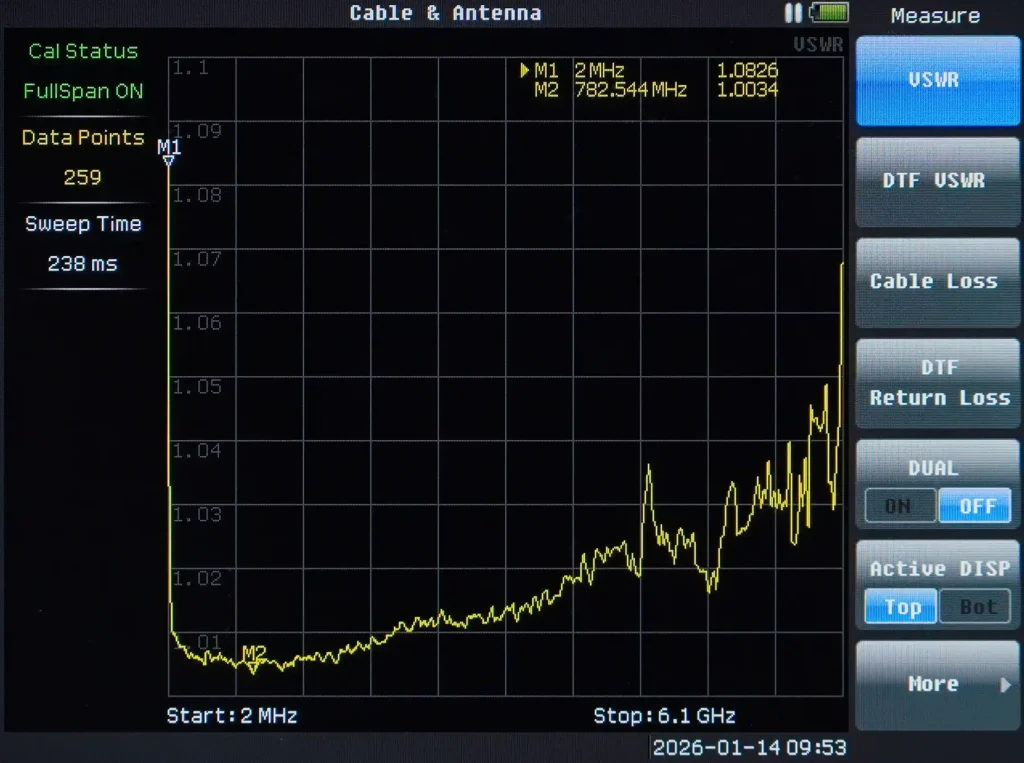Click the pause sweep icon at top

point(793,13)
